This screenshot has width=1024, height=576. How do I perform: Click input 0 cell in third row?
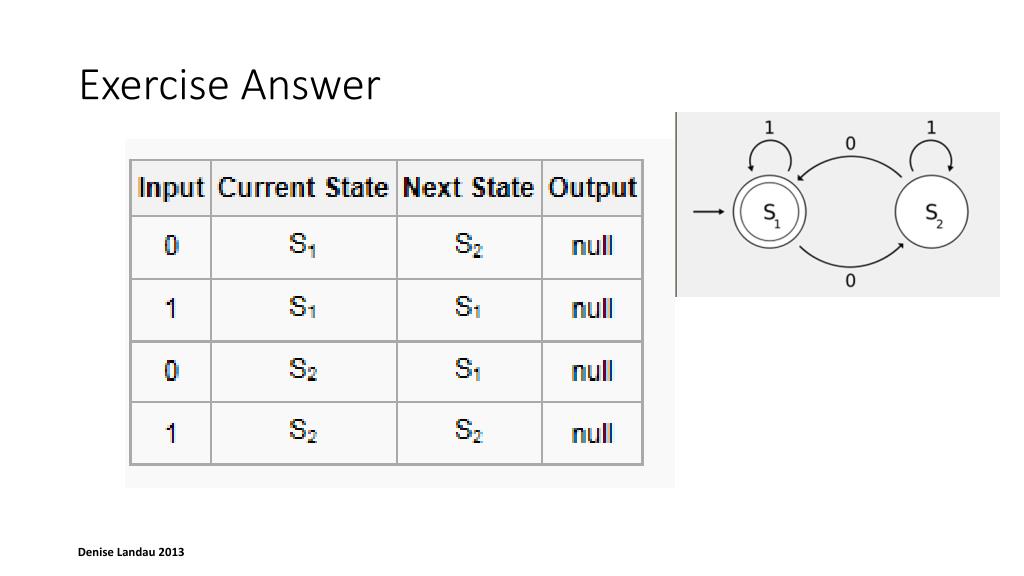[171, 372]
